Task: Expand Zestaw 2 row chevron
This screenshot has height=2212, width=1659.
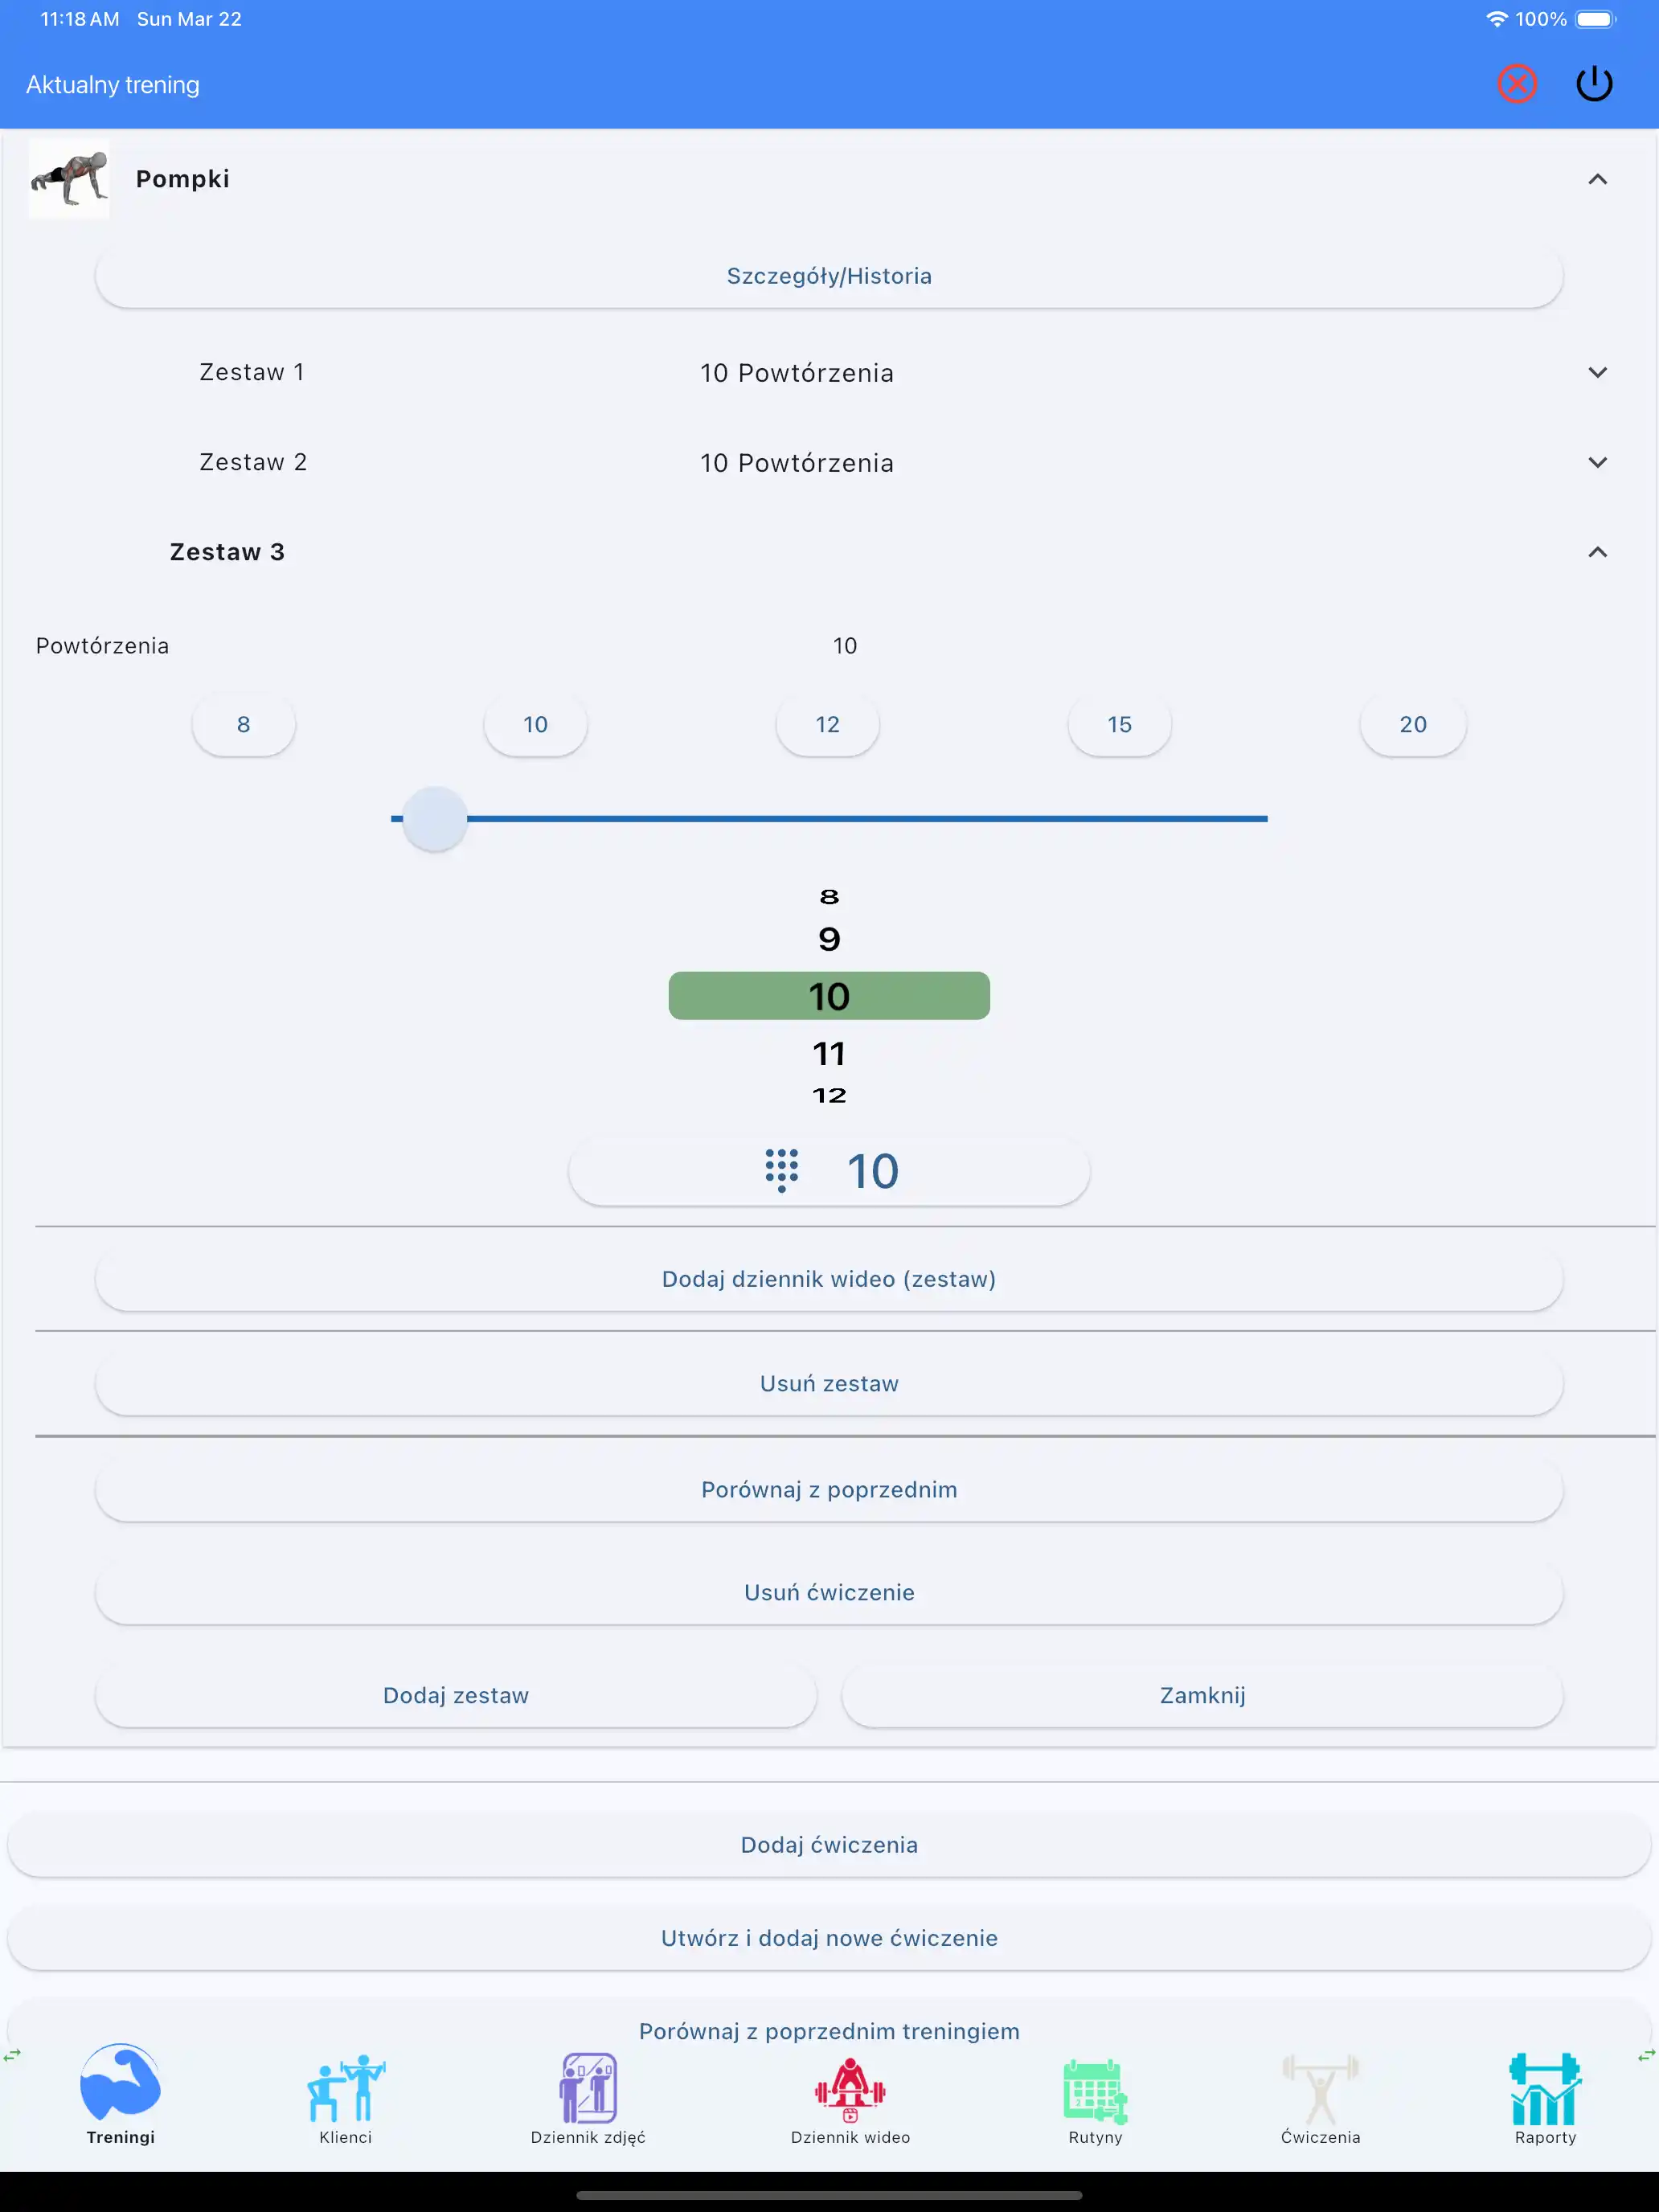Action: coord(1597,462)
